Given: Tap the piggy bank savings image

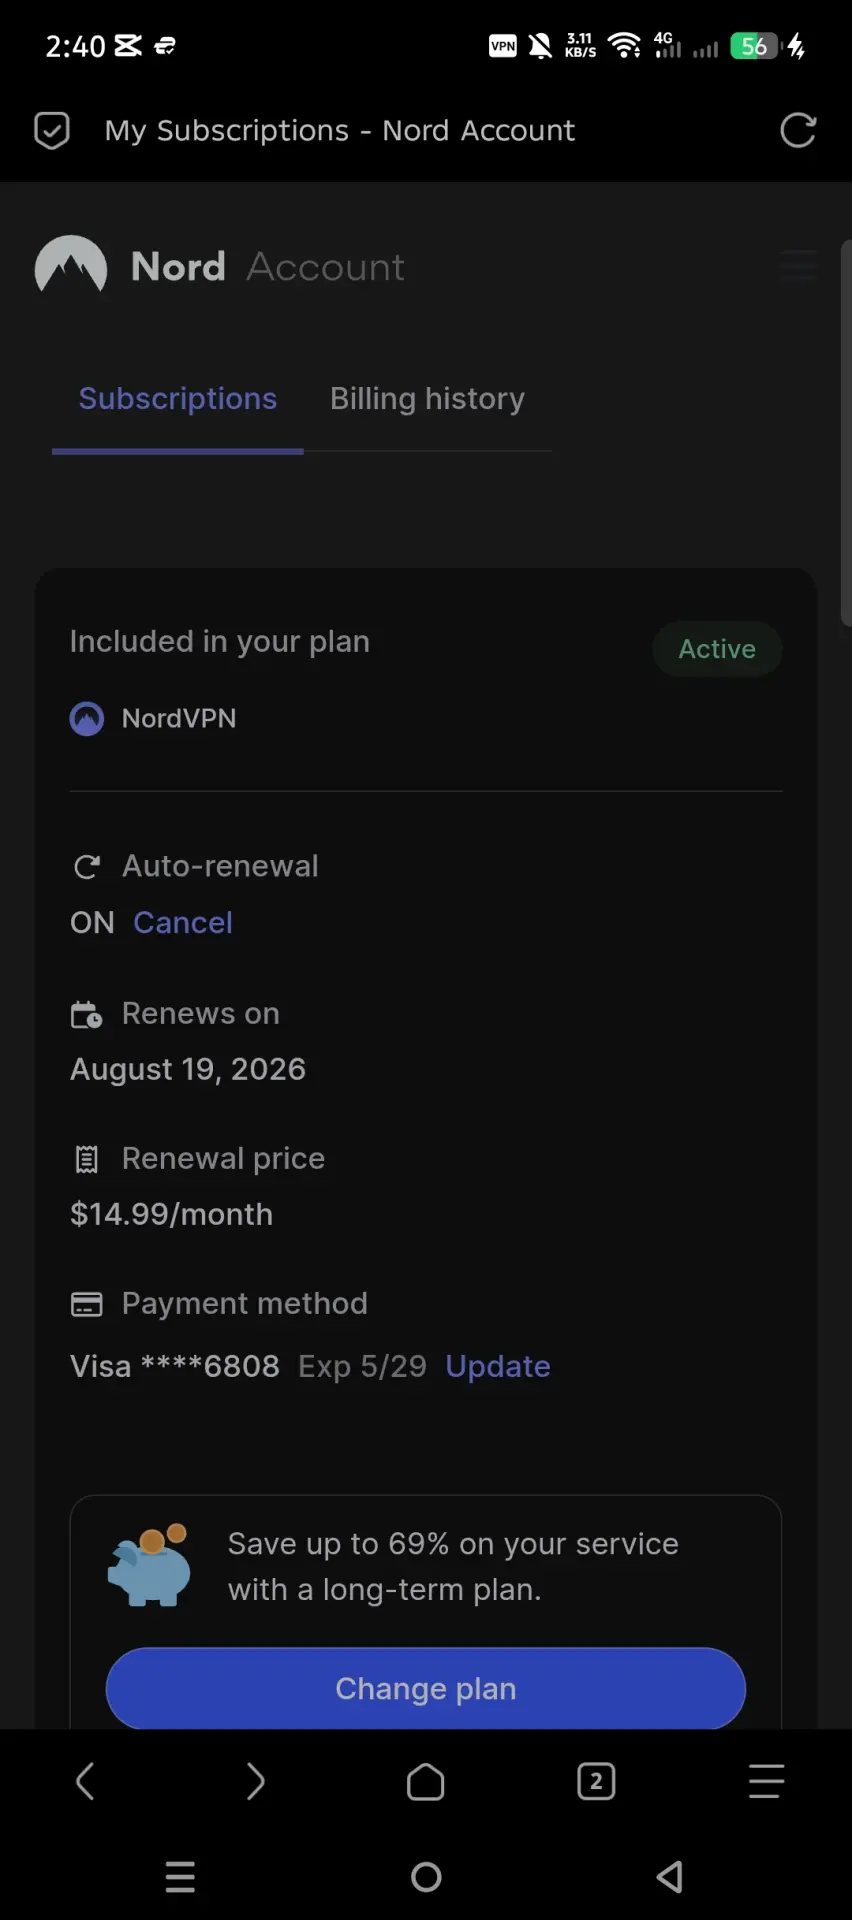Looking at the screenshot, I should (x=149, y=1565).
